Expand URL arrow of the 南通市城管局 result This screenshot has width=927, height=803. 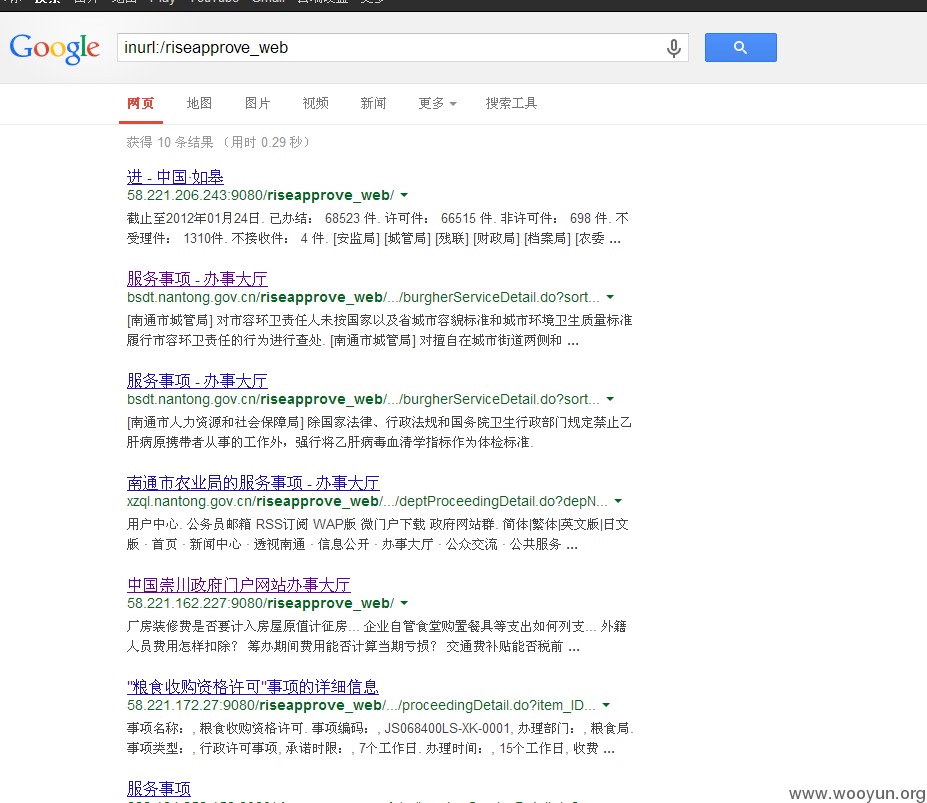610,297
